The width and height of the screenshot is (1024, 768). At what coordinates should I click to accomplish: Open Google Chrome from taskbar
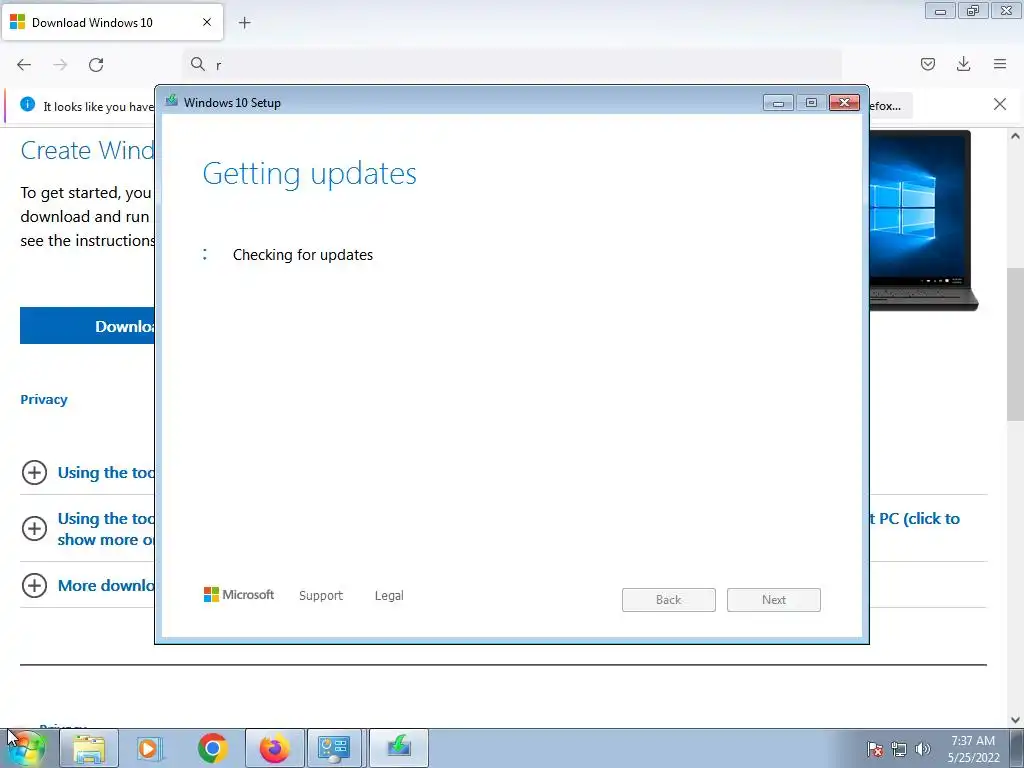coord(212,748)
